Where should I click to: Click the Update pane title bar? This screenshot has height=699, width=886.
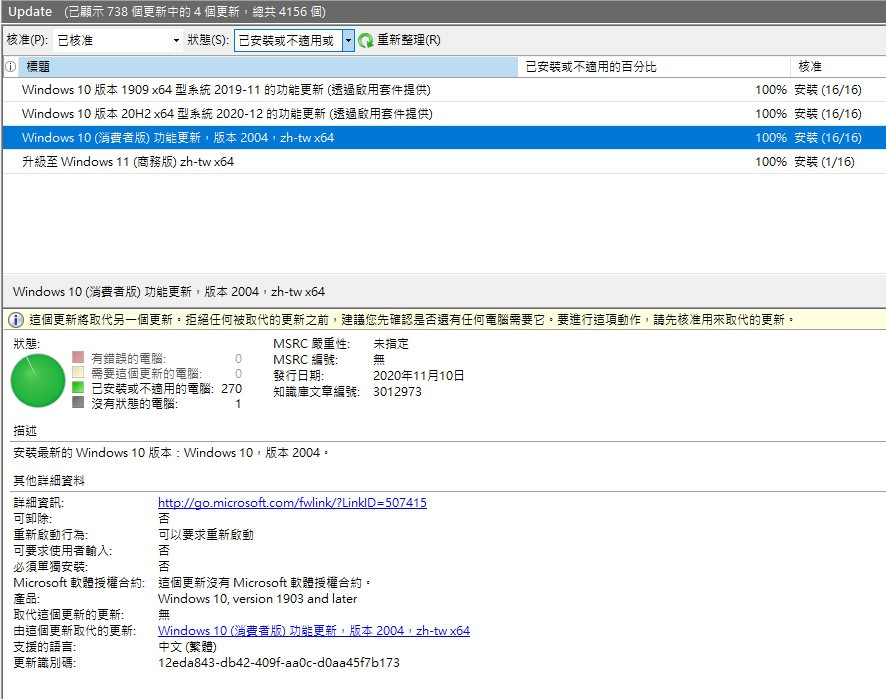[x=444, y=11]
